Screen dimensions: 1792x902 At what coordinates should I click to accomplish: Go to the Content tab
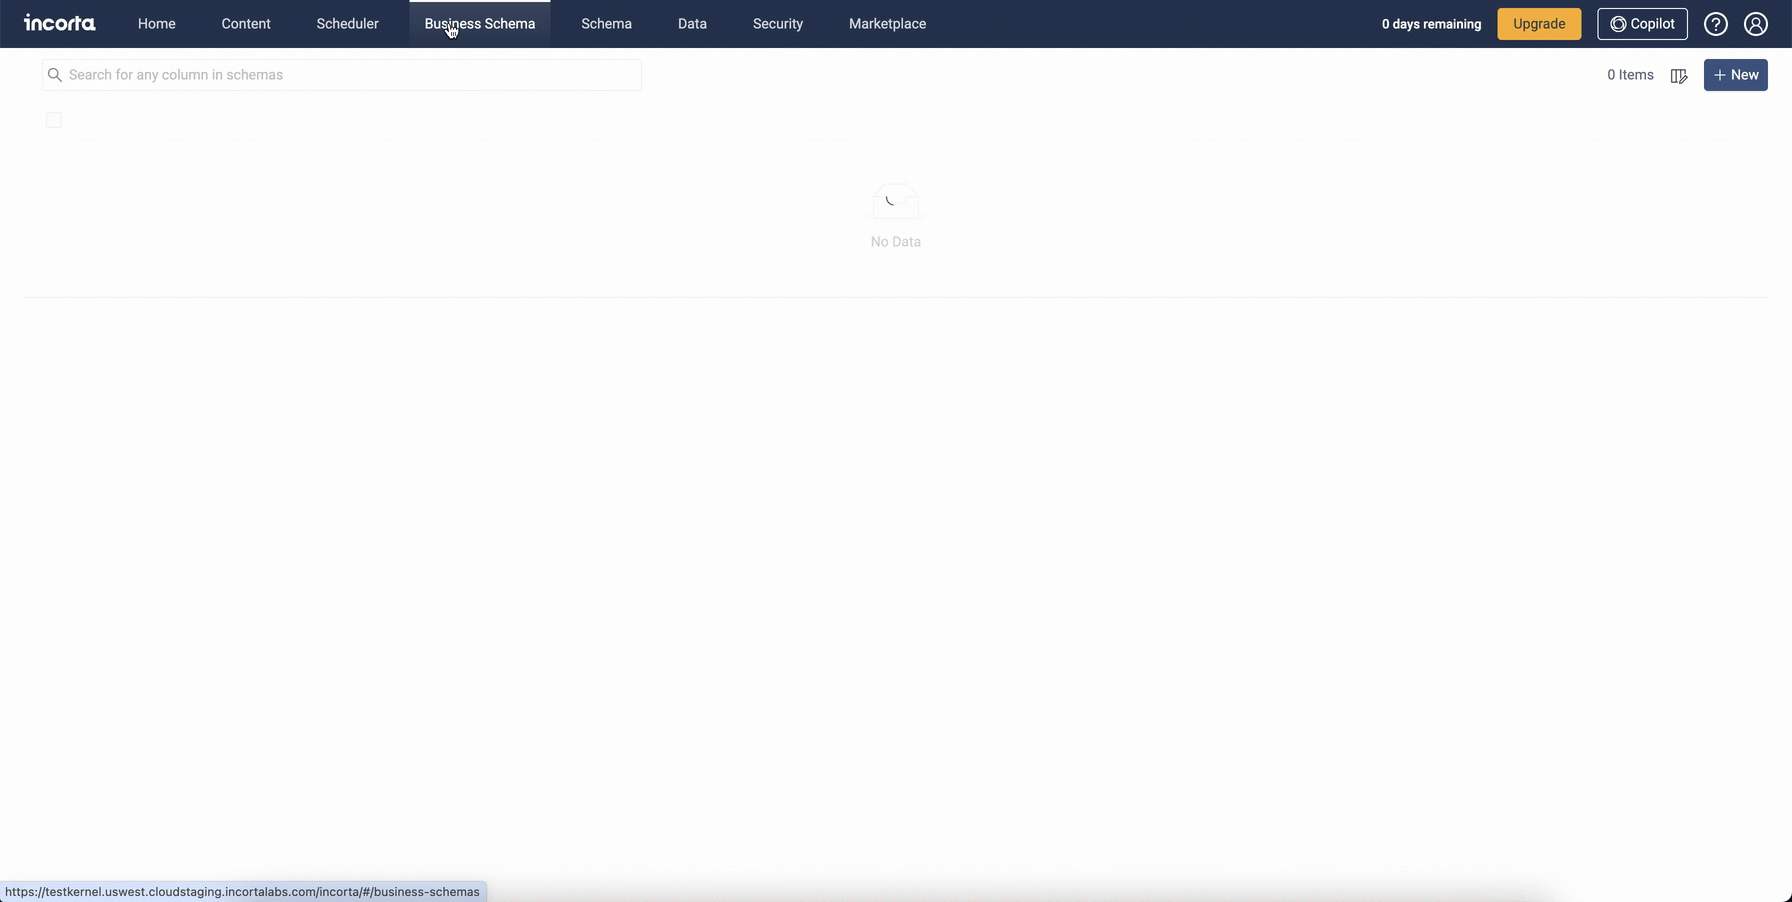coord(246,24)
